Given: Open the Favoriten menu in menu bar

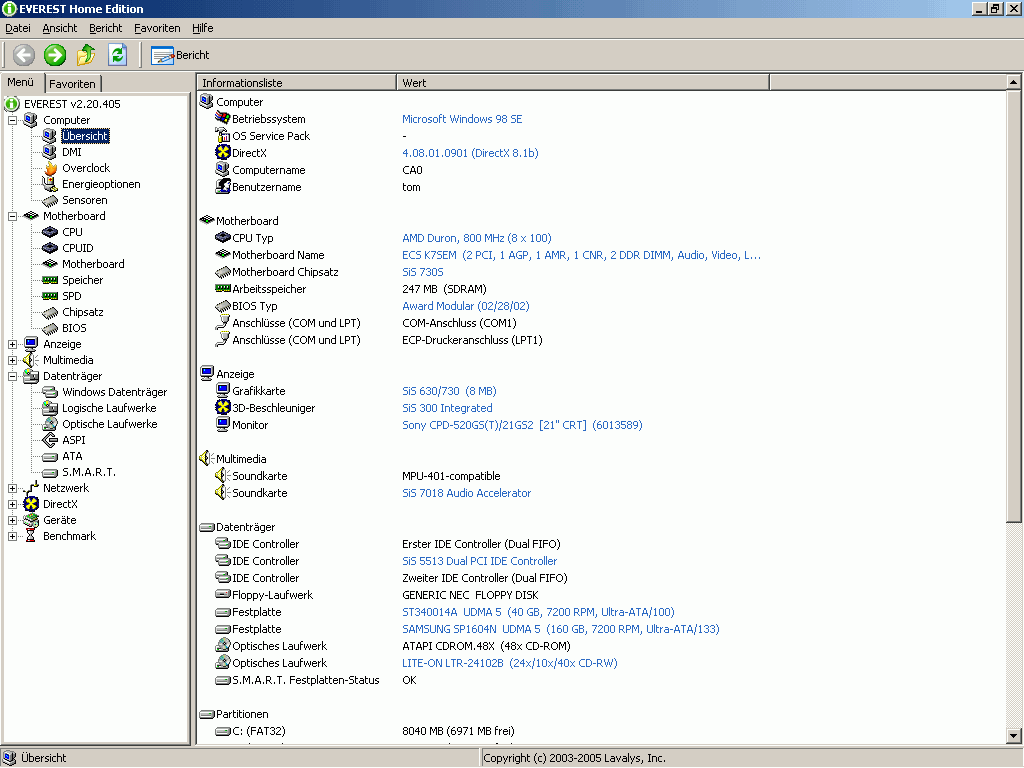Looking at the screenshot, I should click(x=157, y=28).
